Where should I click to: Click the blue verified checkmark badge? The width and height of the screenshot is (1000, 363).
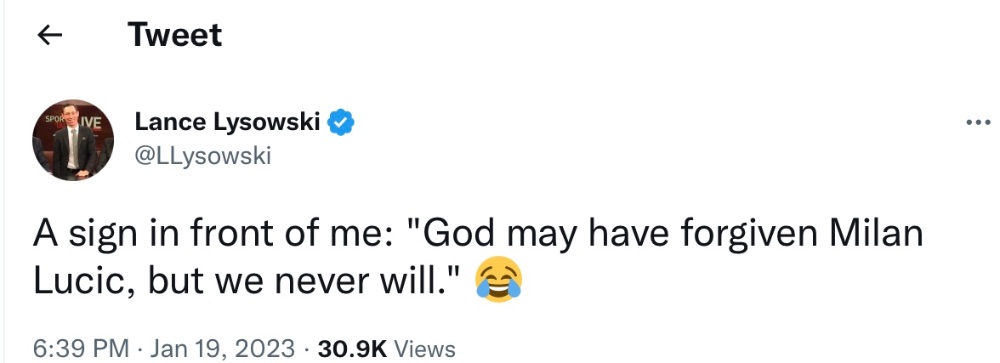coord(341,122)
